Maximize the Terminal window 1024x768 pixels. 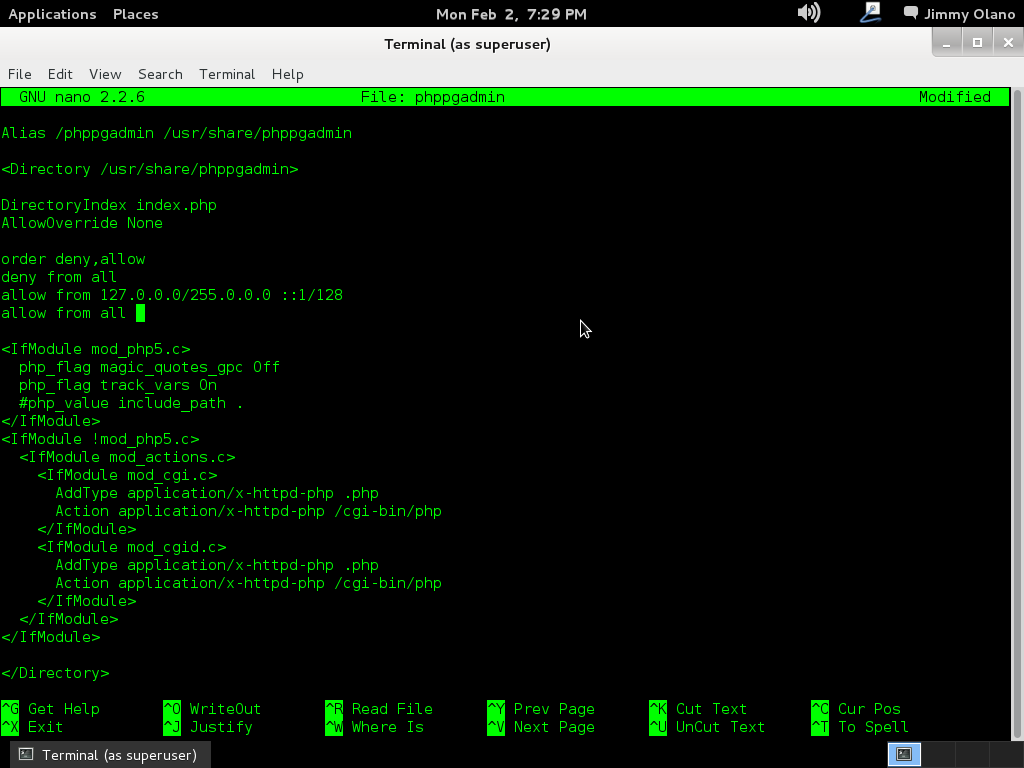click(977, 42)
